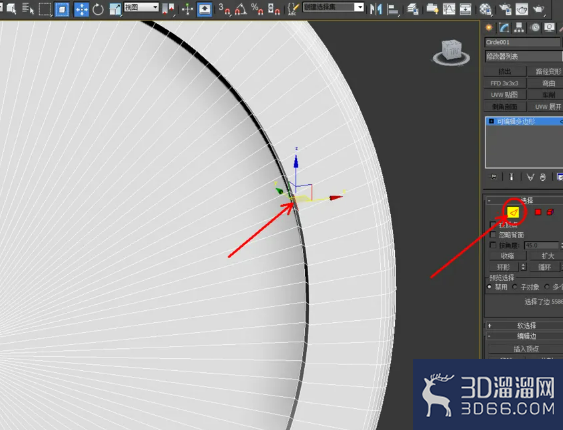Click the Pin Stack icon
The height and width of the screenshot is (430, 563).
pos(493,177)
